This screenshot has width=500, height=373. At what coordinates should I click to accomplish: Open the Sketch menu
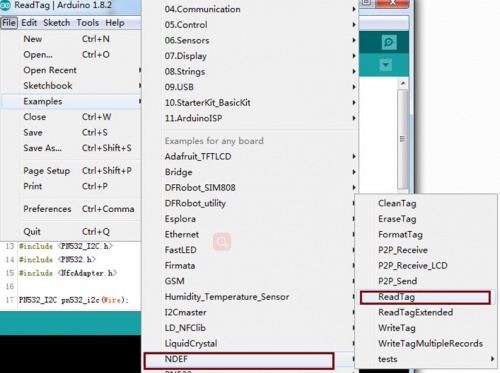click(57, 23)
